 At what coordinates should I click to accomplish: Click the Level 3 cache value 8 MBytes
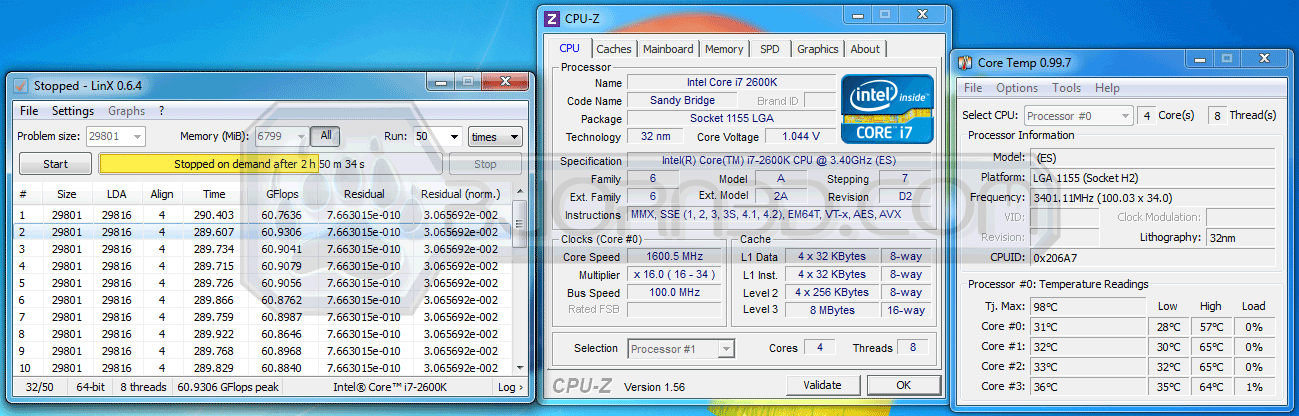[x=832, y=311]
